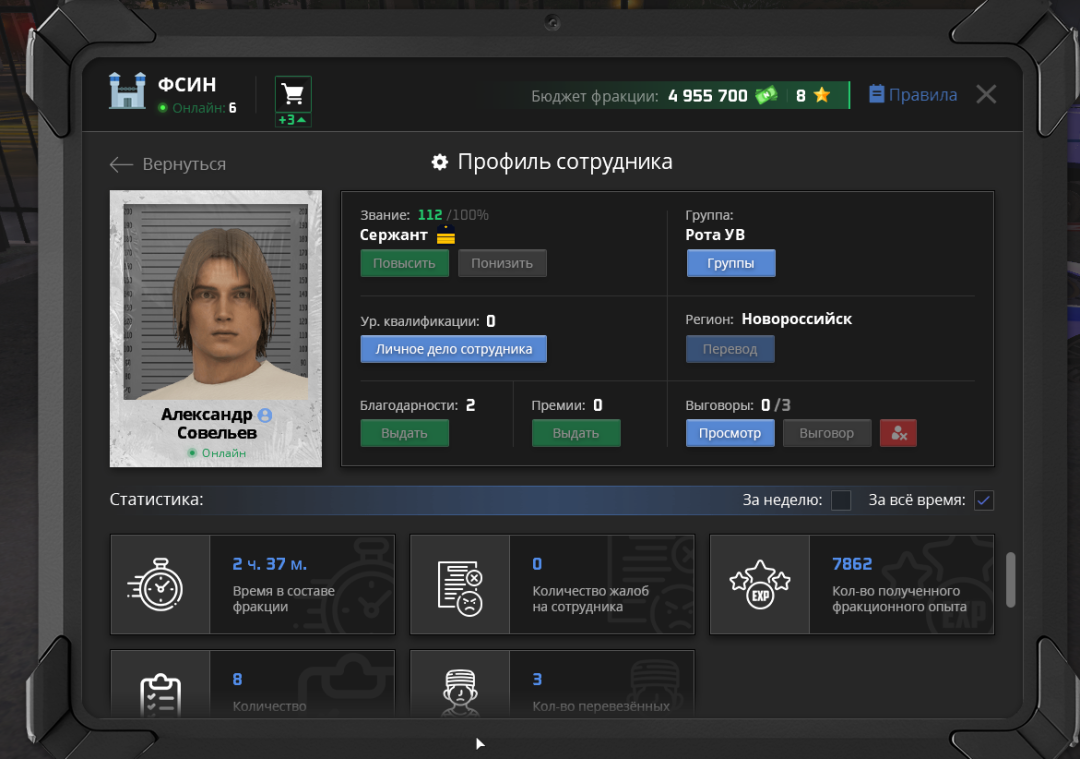Screen dimensions: 1080x759
Task: Open the Группы button
Action: (731, 263)
